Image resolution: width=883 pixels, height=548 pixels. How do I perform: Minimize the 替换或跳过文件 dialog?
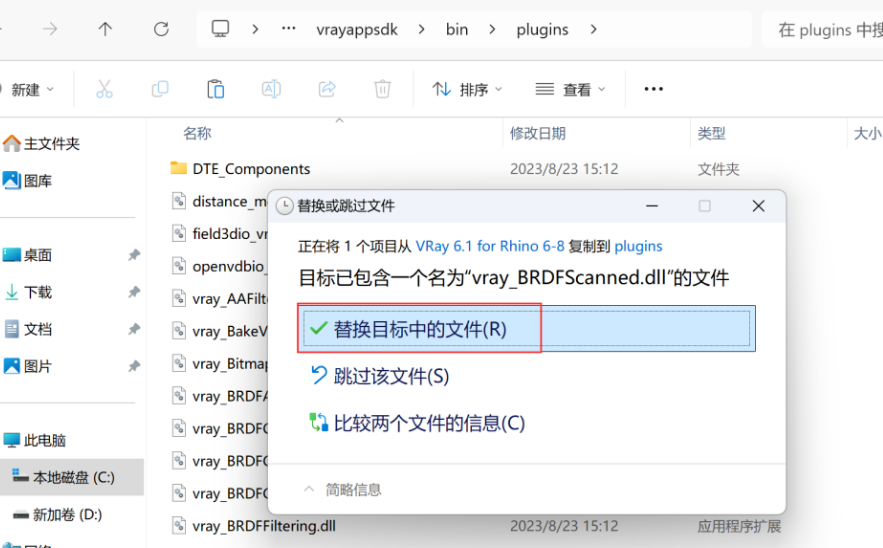(x=652, y=206)
